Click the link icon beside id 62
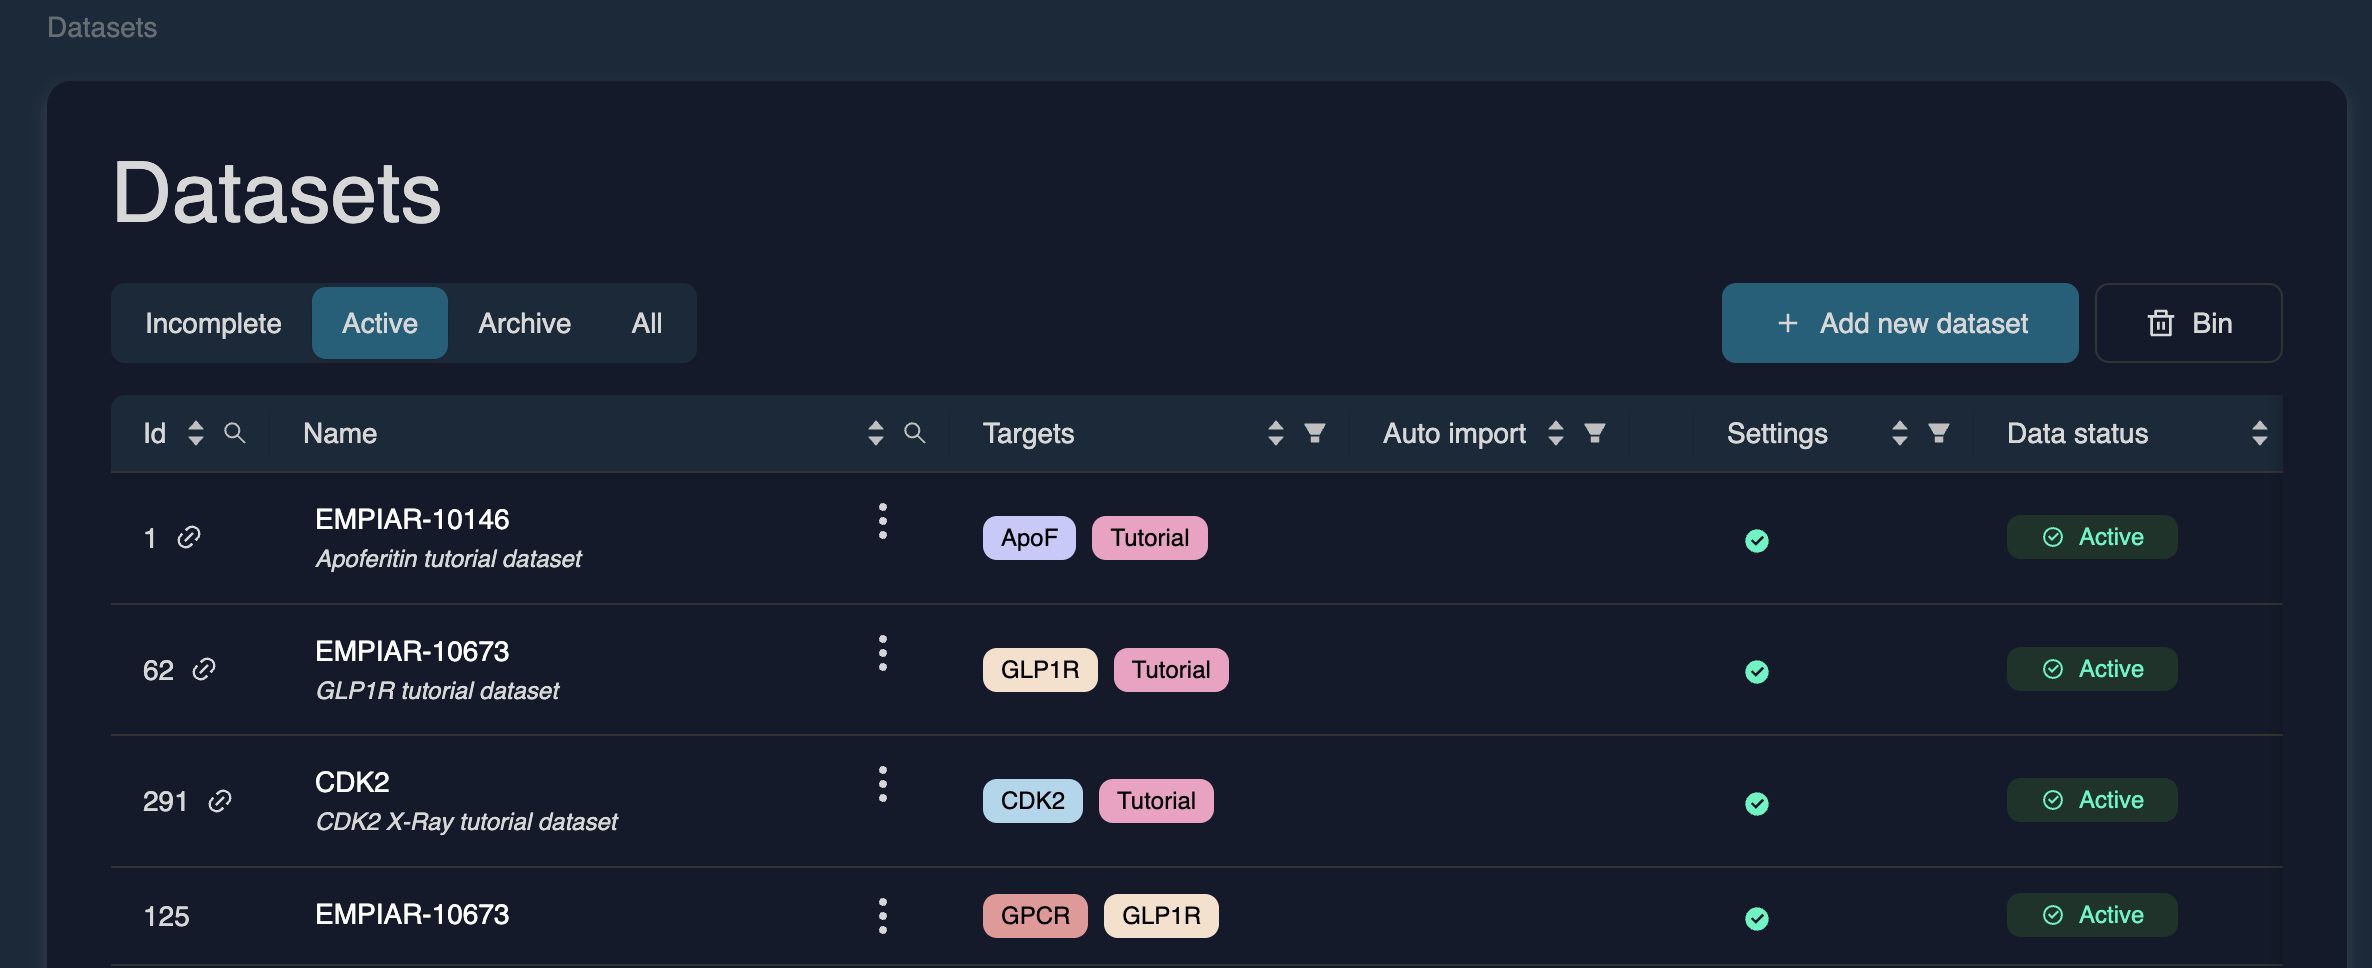 click(204, 669)
